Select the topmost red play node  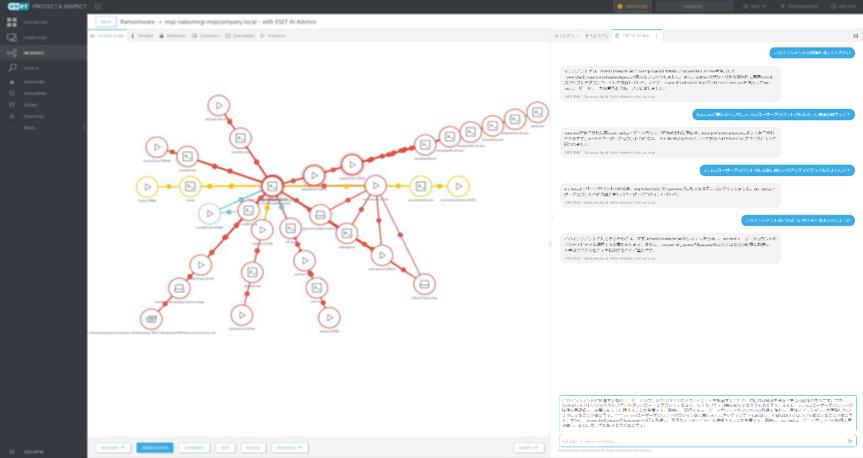(219, 106)
